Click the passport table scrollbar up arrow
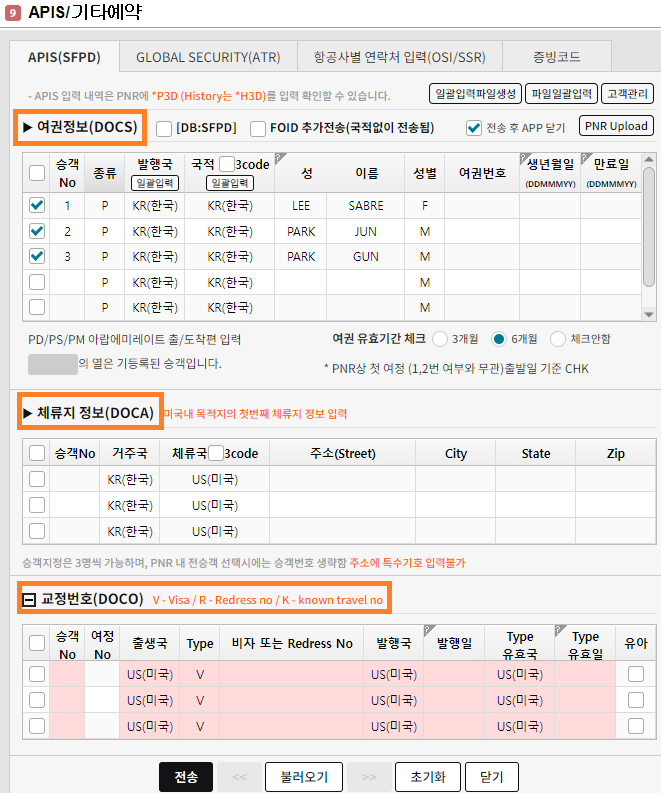Image resolution: width=661 pixels, height=793 pixels. pyautogui.click(x=648, y=160)
